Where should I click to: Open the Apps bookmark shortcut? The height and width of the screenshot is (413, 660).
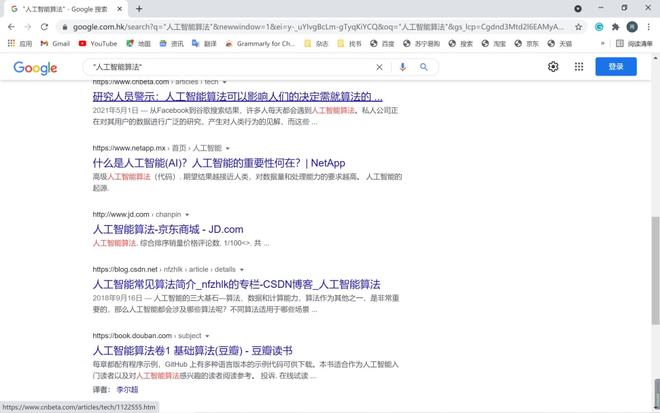pyautogui.click(x=19, y=43)
